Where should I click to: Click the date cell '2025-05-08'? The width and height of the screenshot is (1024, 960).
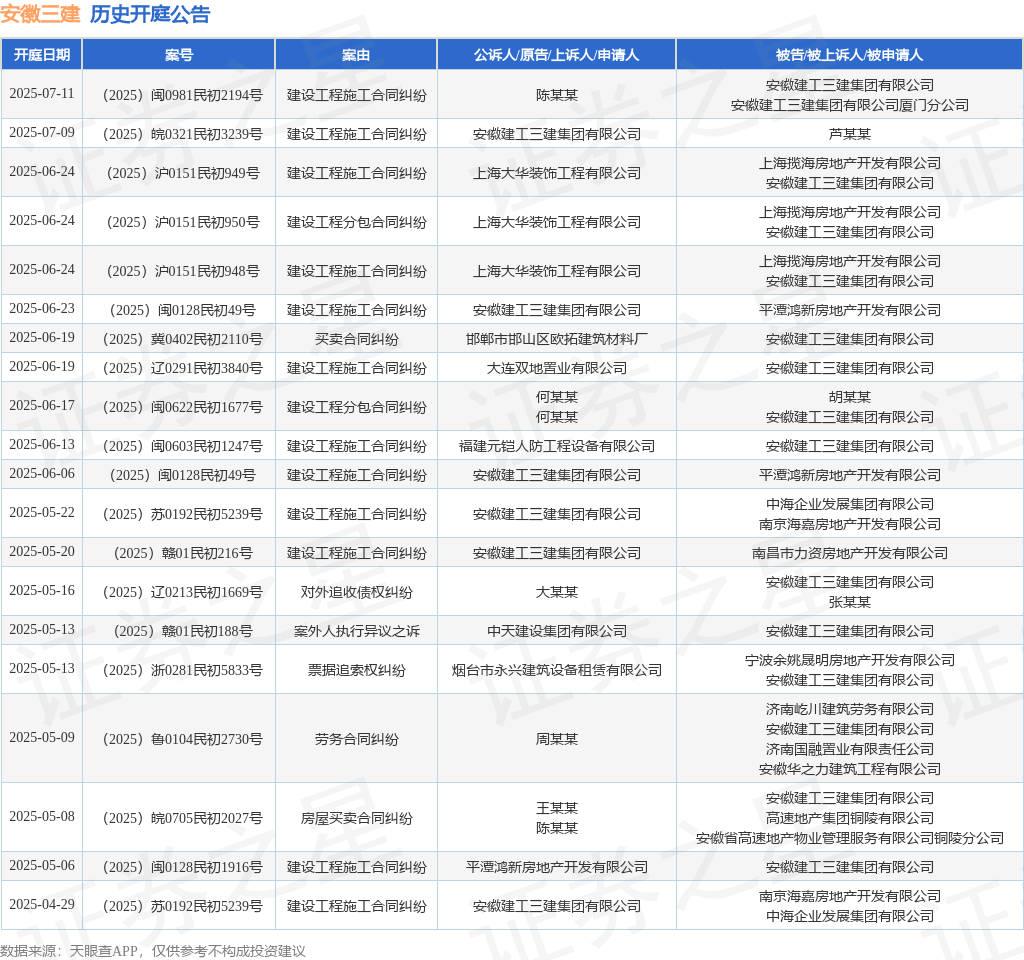42,817
